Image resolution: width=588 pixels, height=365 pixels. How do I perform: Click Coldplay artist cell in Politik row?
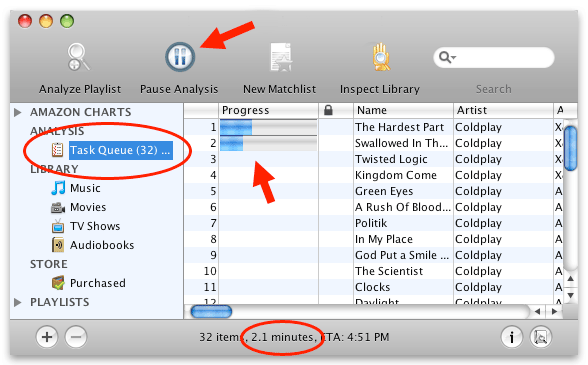pos(478,223)
